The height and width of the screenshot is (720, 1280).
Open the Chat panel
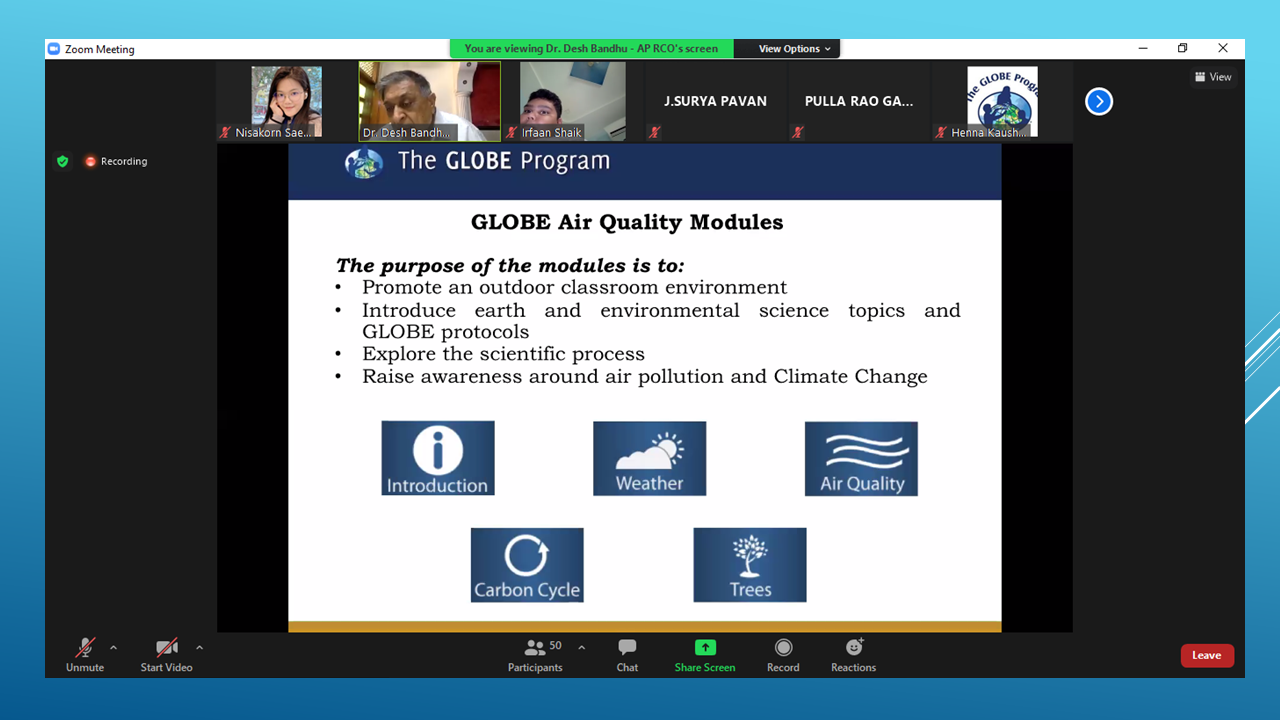pyautogui.click(x=627, y=648)
